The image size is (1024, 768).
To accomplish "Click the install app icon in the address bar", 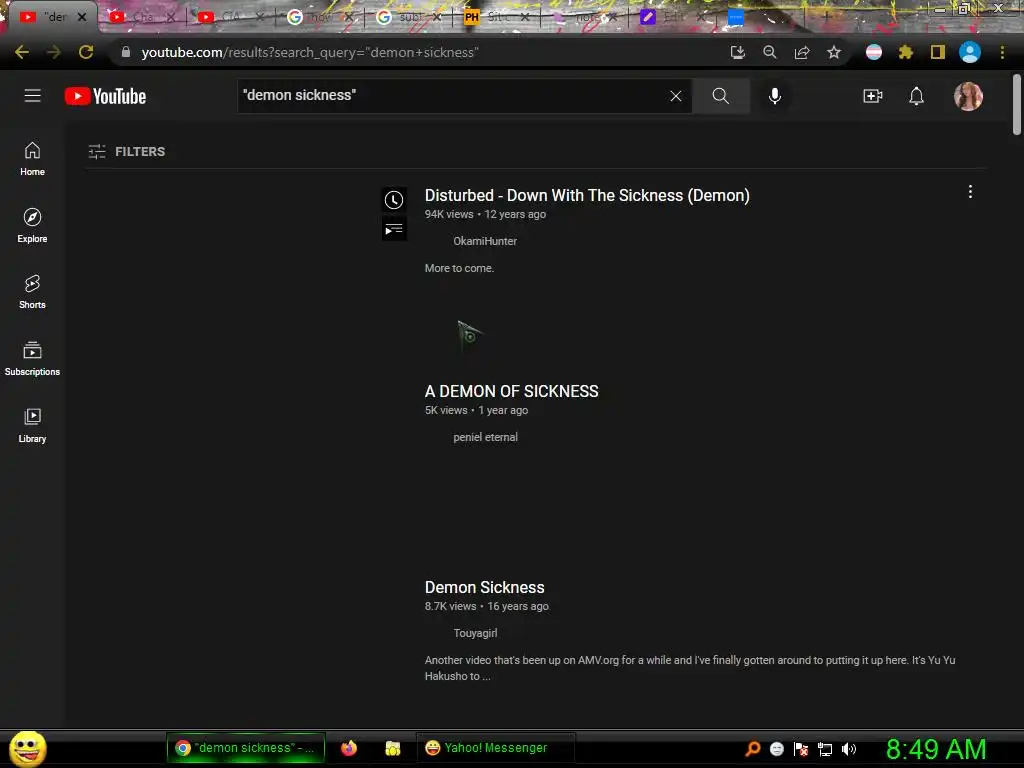I will [737, 52].
